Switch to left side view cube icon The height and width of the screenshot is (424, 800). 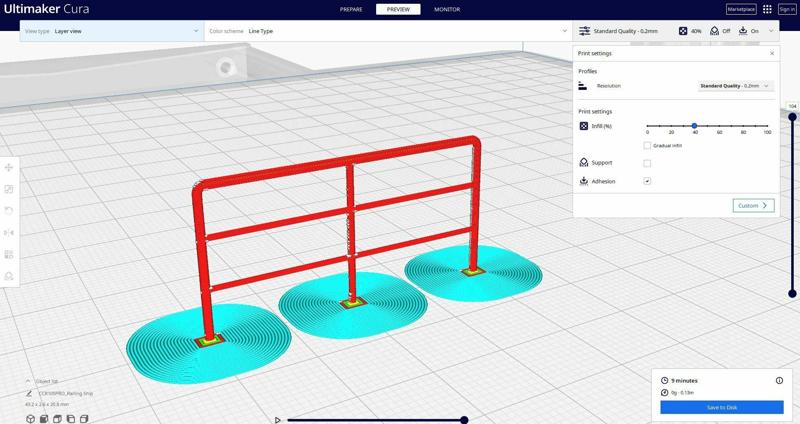(x=70, y=419)
